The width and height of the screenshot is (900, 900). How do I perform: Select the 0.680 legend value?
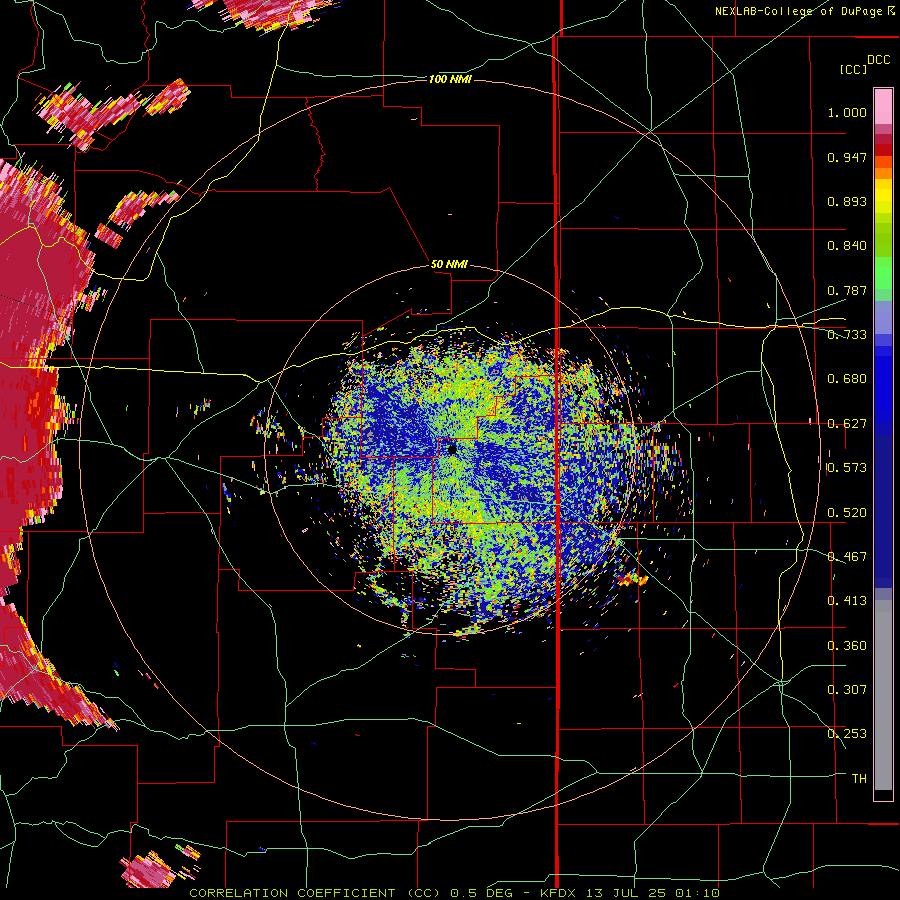tap(847, 379)
